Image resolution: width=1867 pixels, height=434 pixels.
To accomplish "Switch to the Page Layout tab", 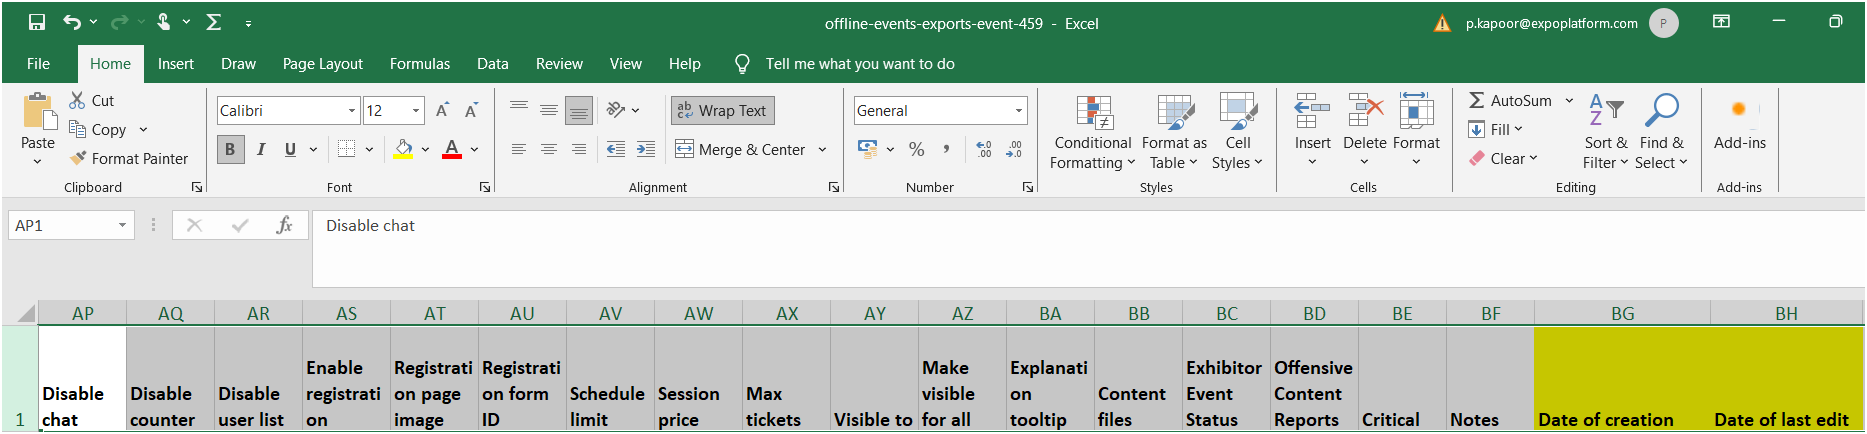I will [322, 63].
